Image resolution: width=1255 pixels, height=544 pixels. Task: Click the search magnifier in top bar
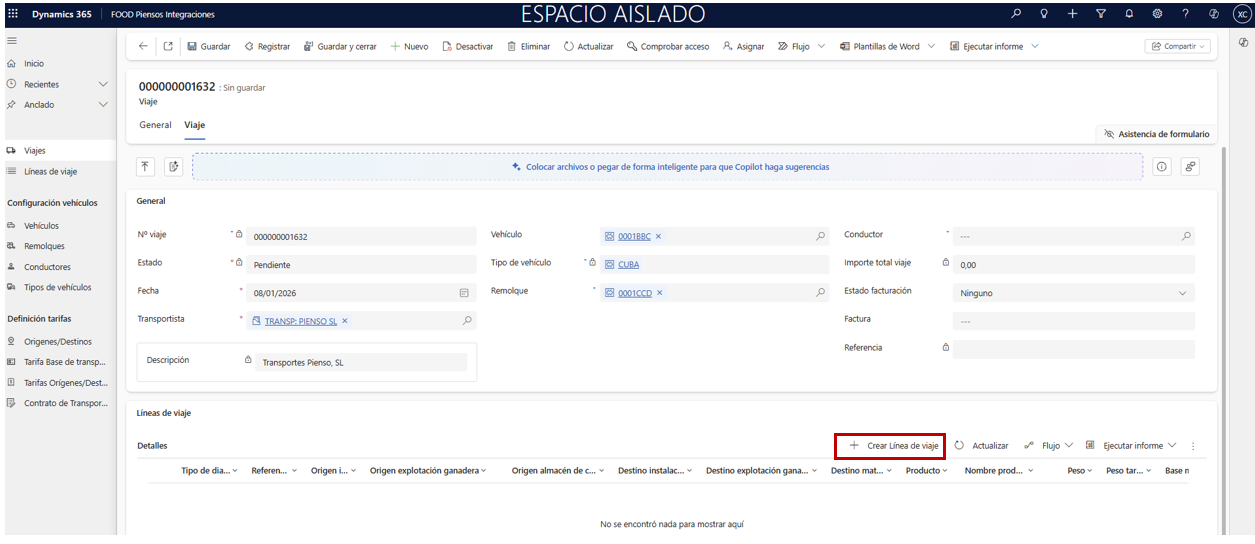pyautogui.click(x=1016, y=14)
